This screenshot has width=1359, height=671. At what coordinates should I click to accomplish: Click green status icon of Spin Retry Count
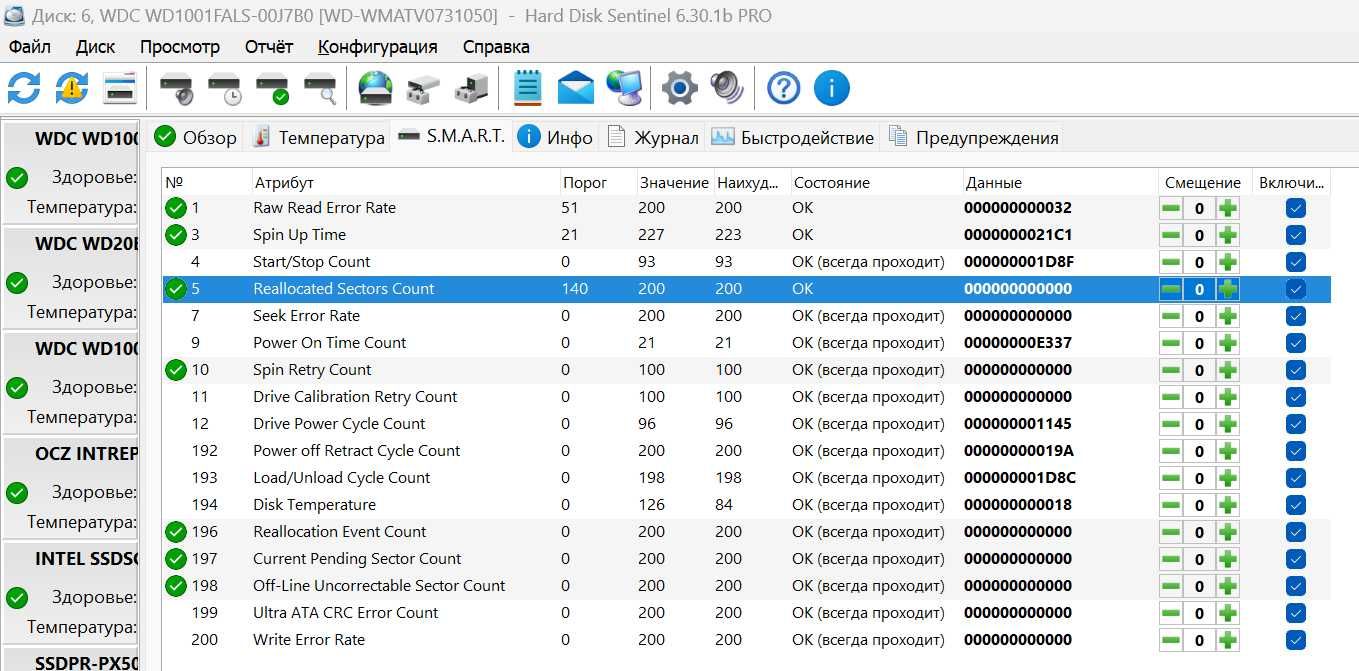click(x=176, y=370)
